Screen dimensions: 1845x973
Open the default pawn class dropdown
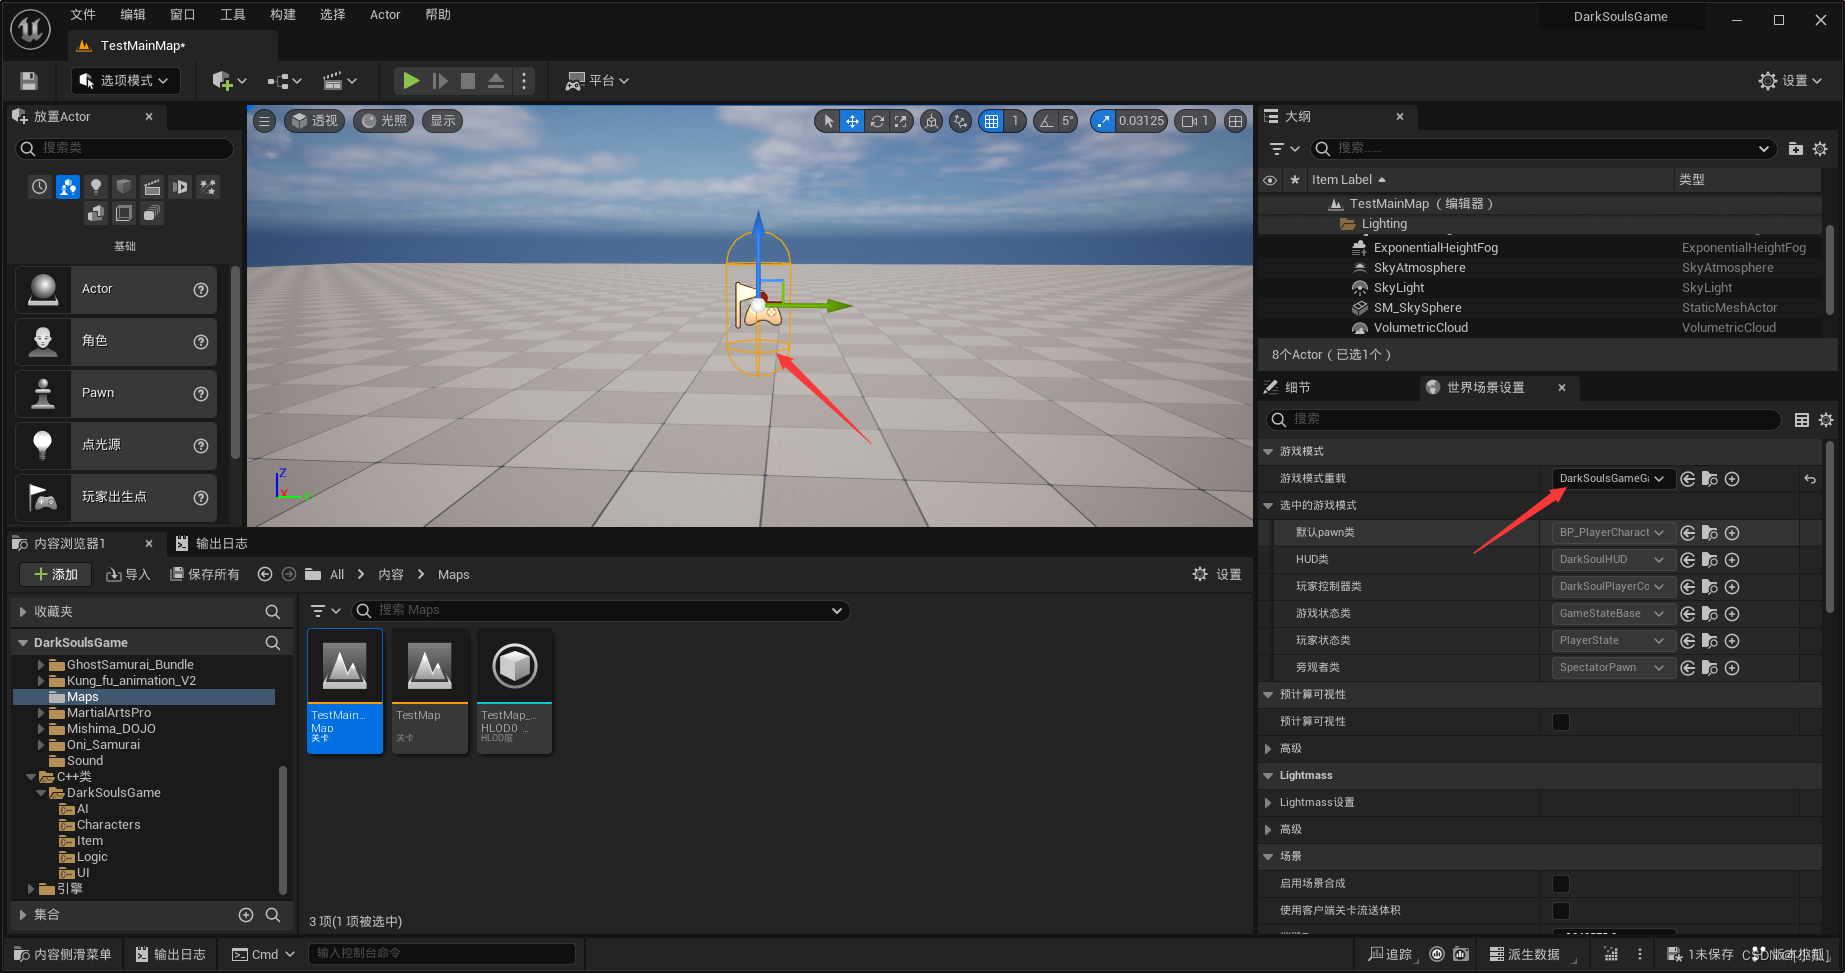1613,533
